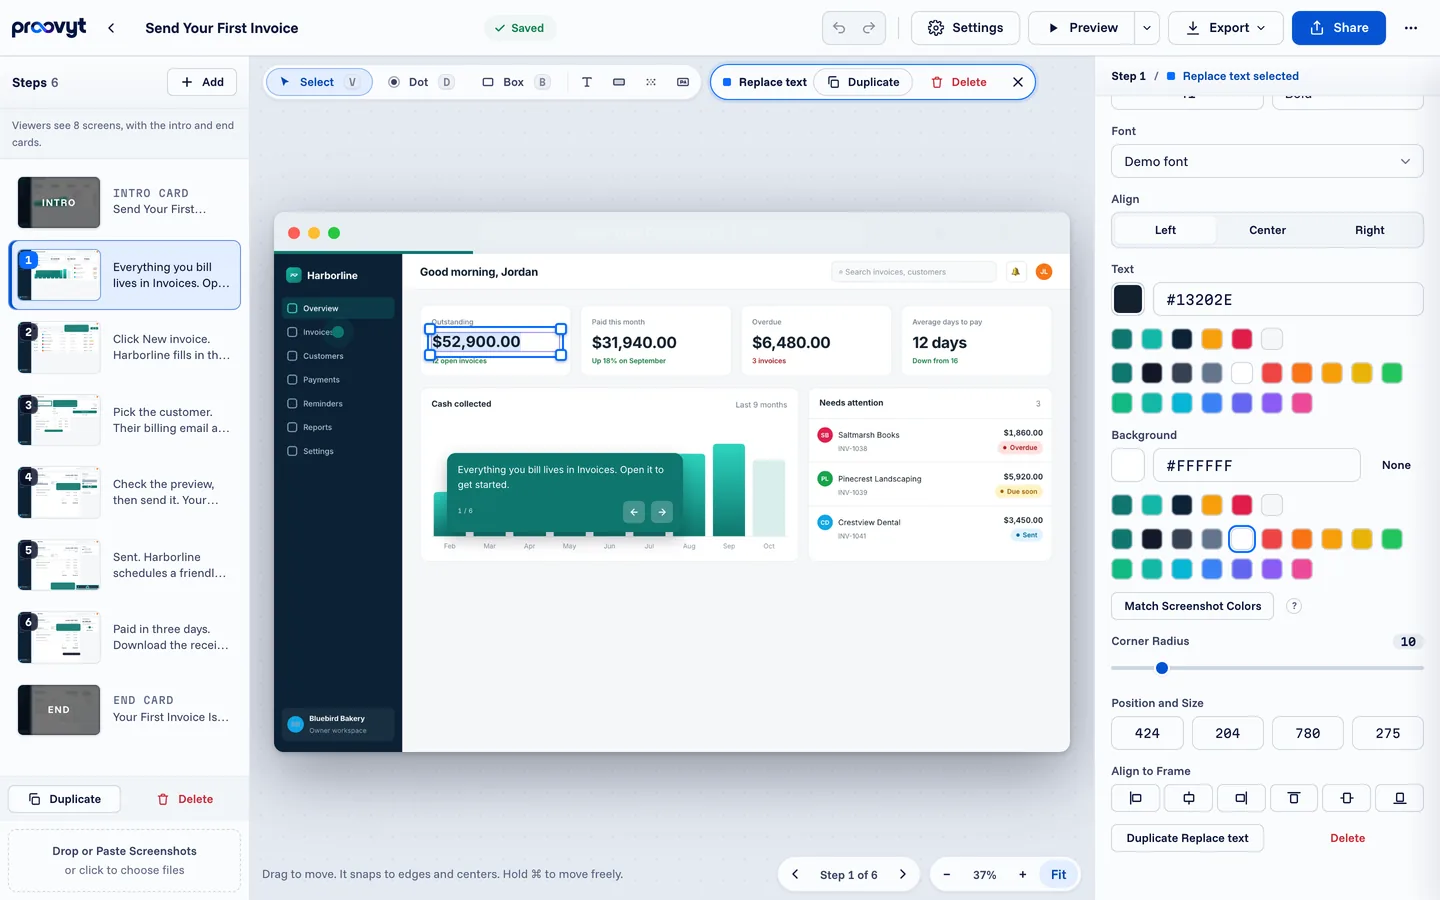Image resolution: width=1440 pixels, height=900 pixels.
Task: Click the undo arrow icon
Action: point(839,28)
